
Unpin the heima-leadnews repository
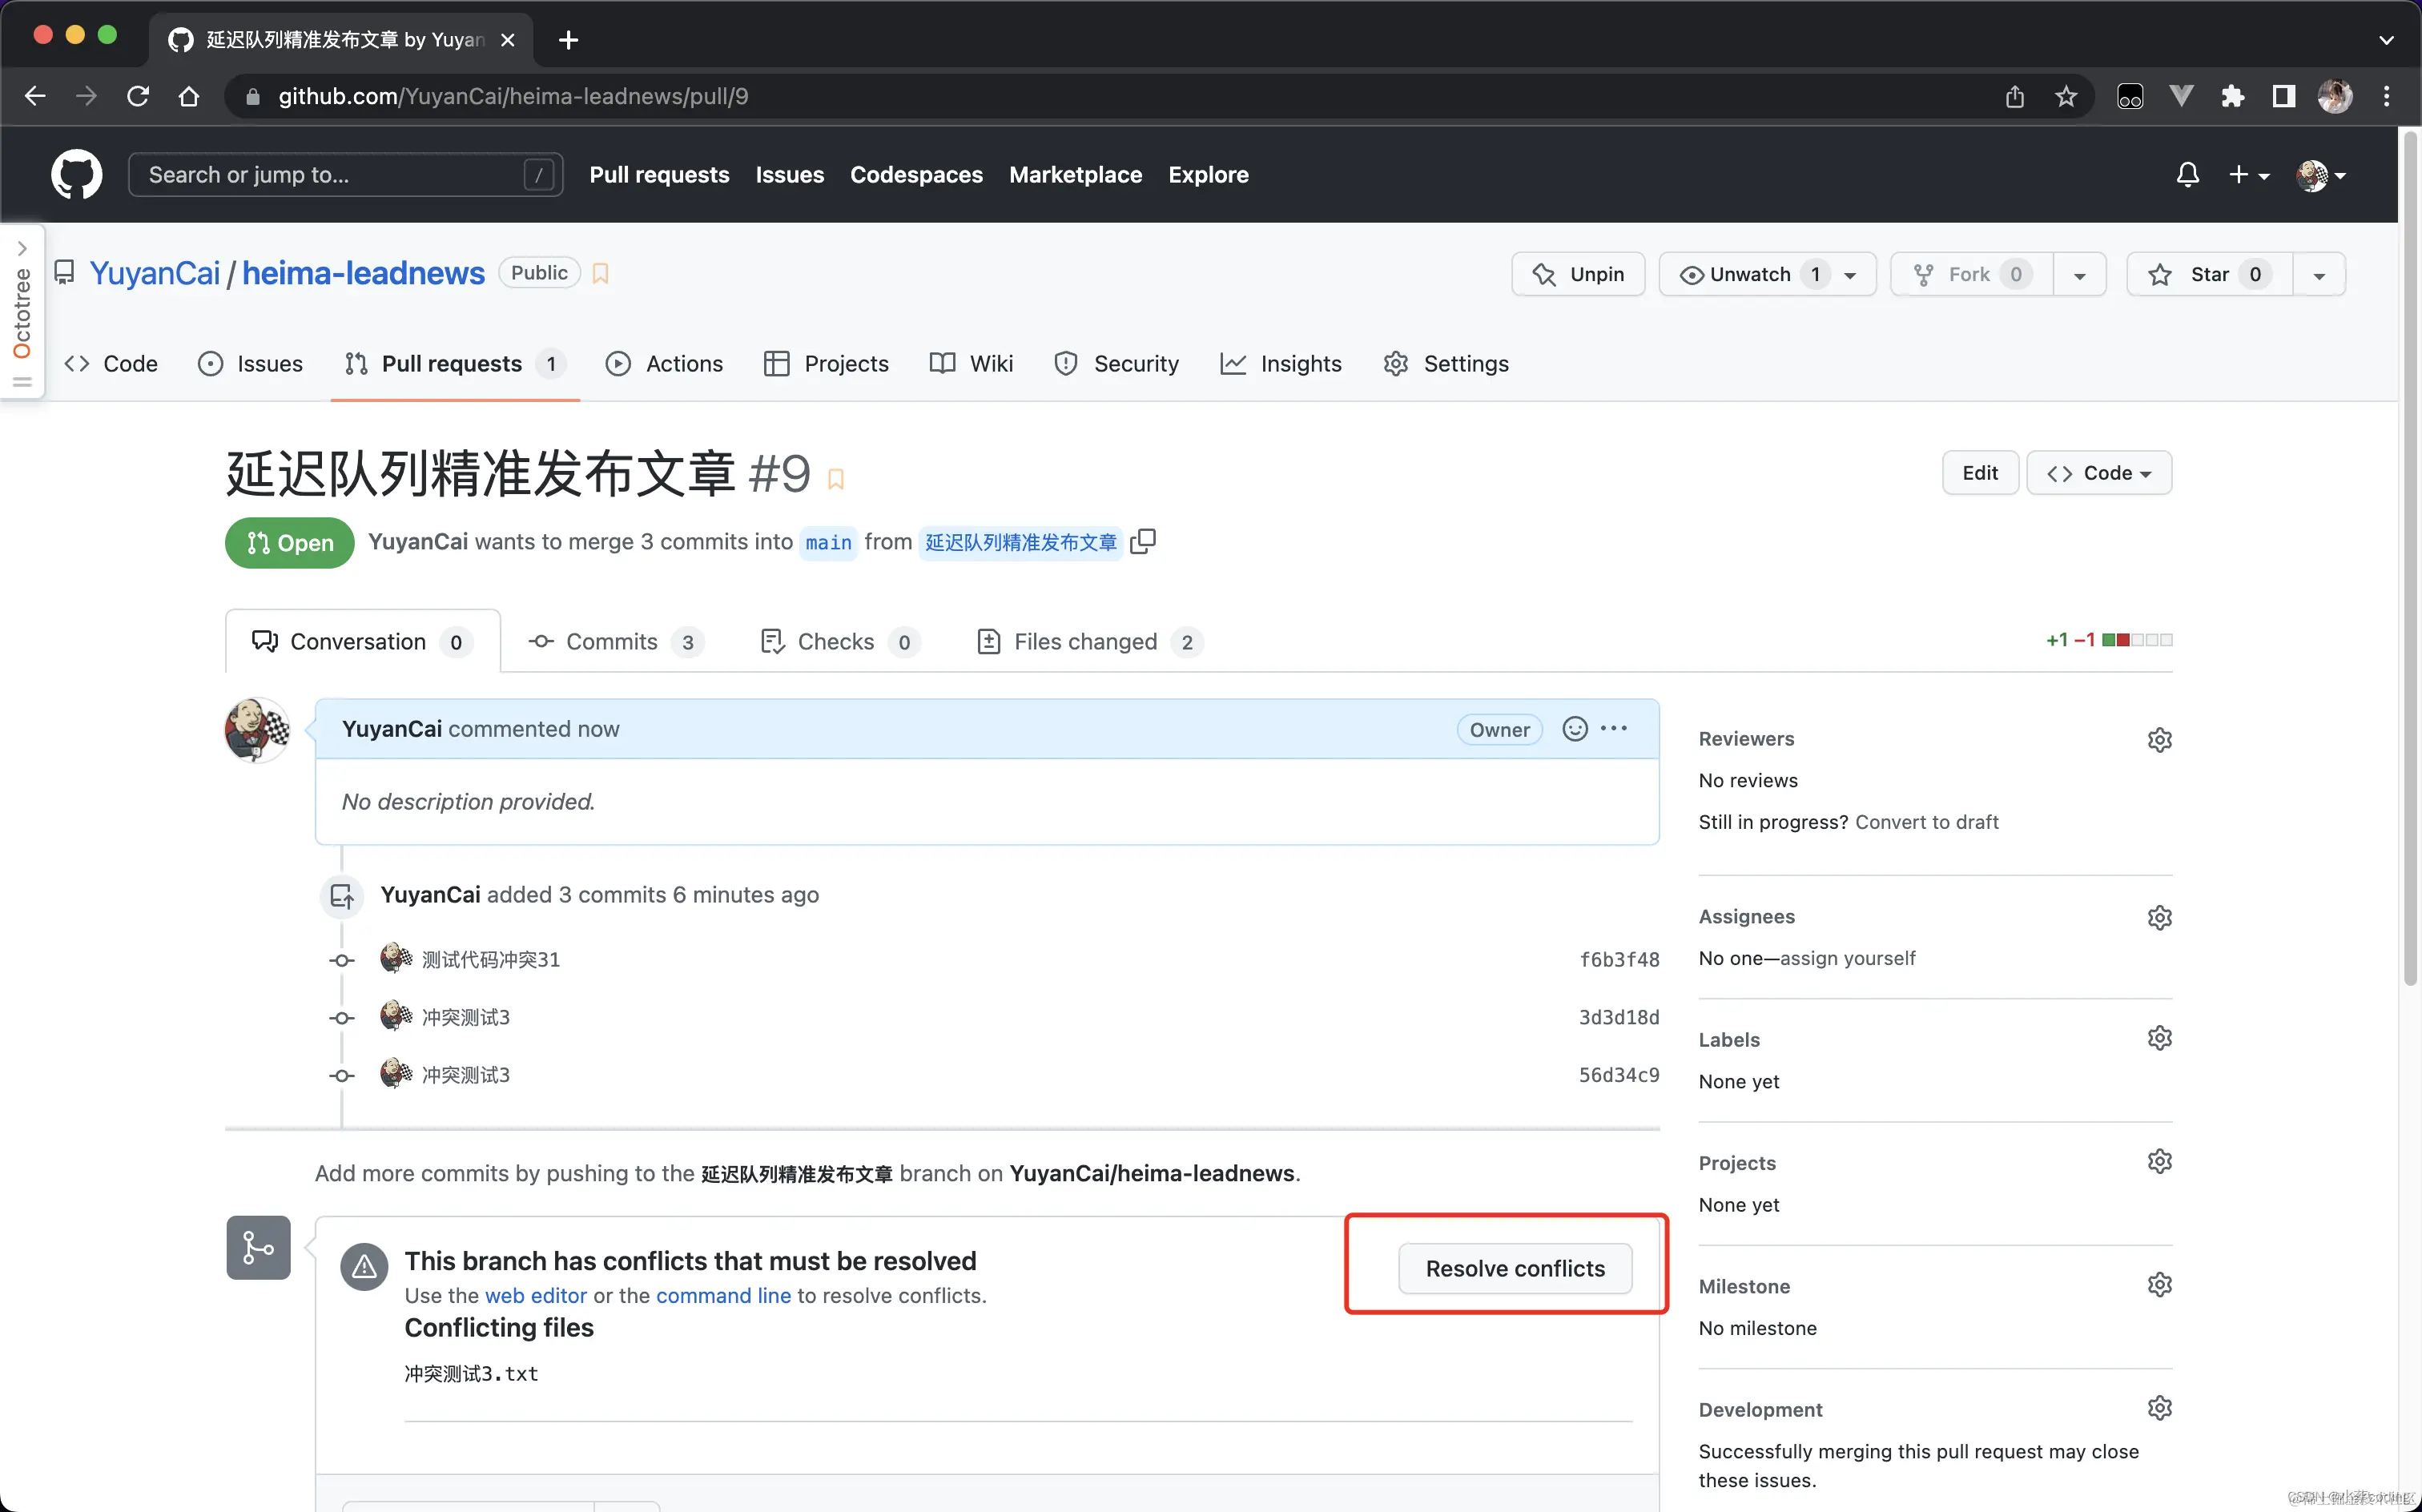pos(1577,274)
